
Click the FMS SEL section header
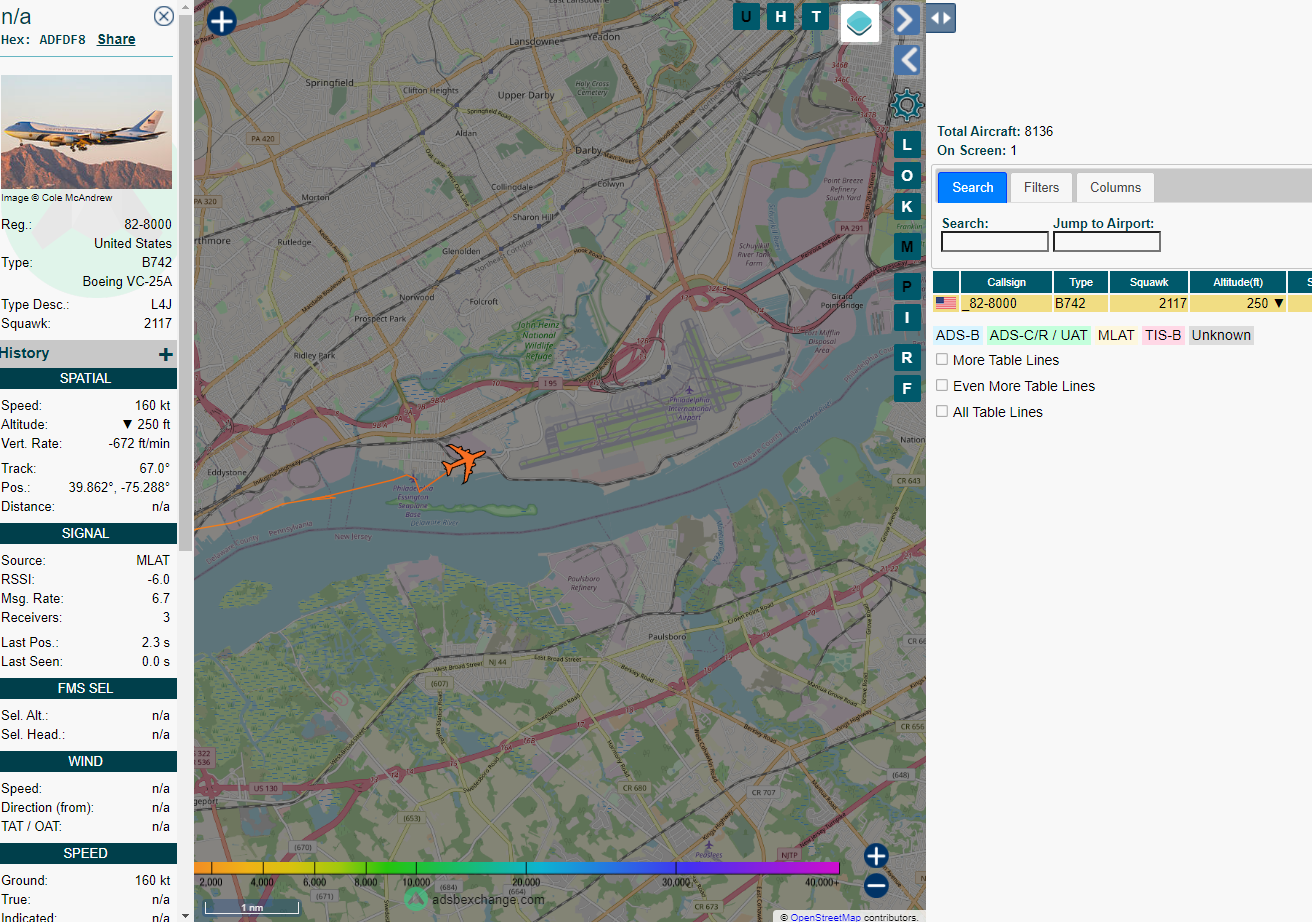(86, 688)
